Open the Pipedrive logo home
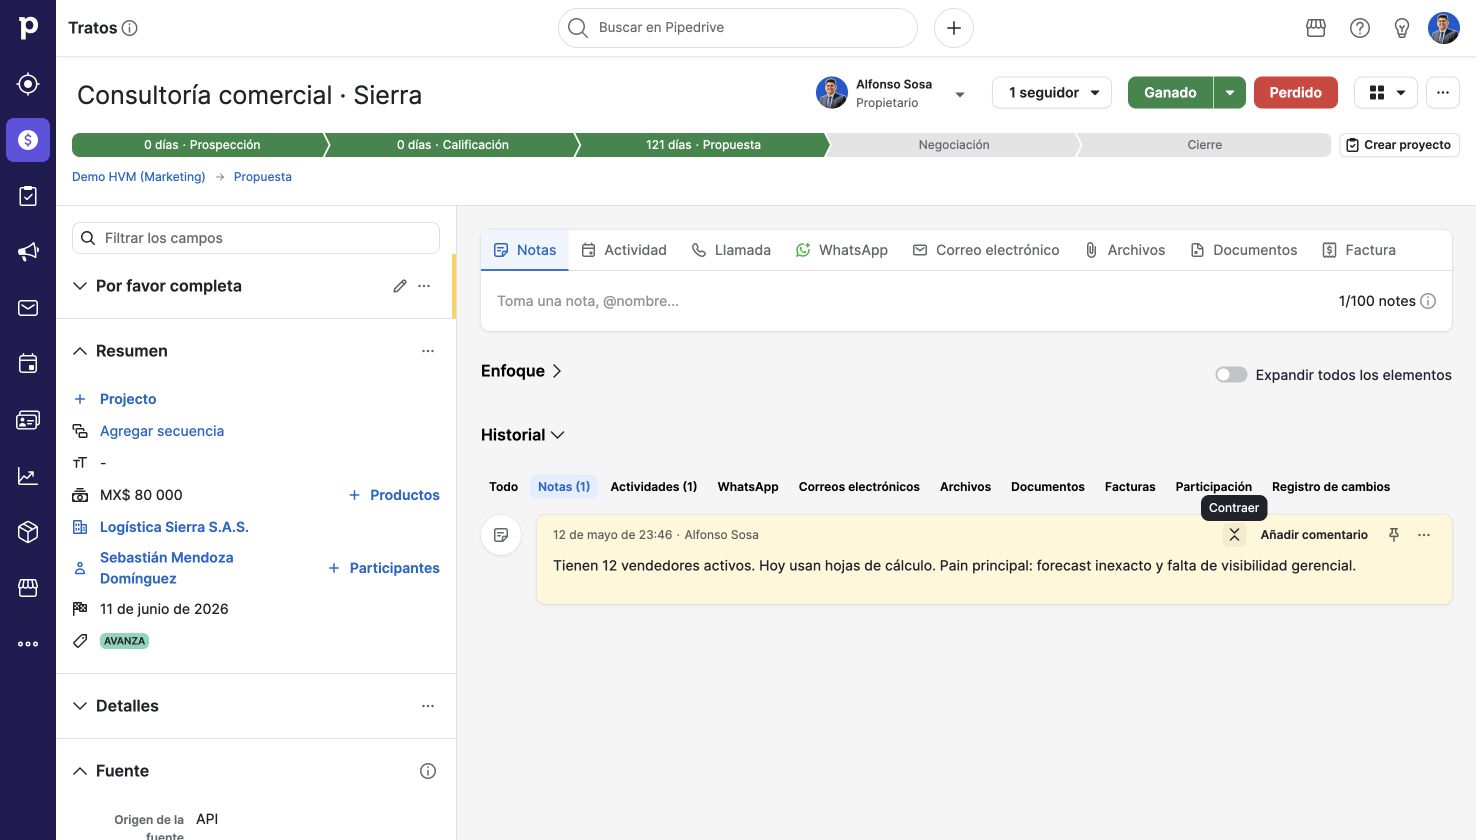Screen dimensions: 1476x840 pyautogui.click(x=28, y=28)
